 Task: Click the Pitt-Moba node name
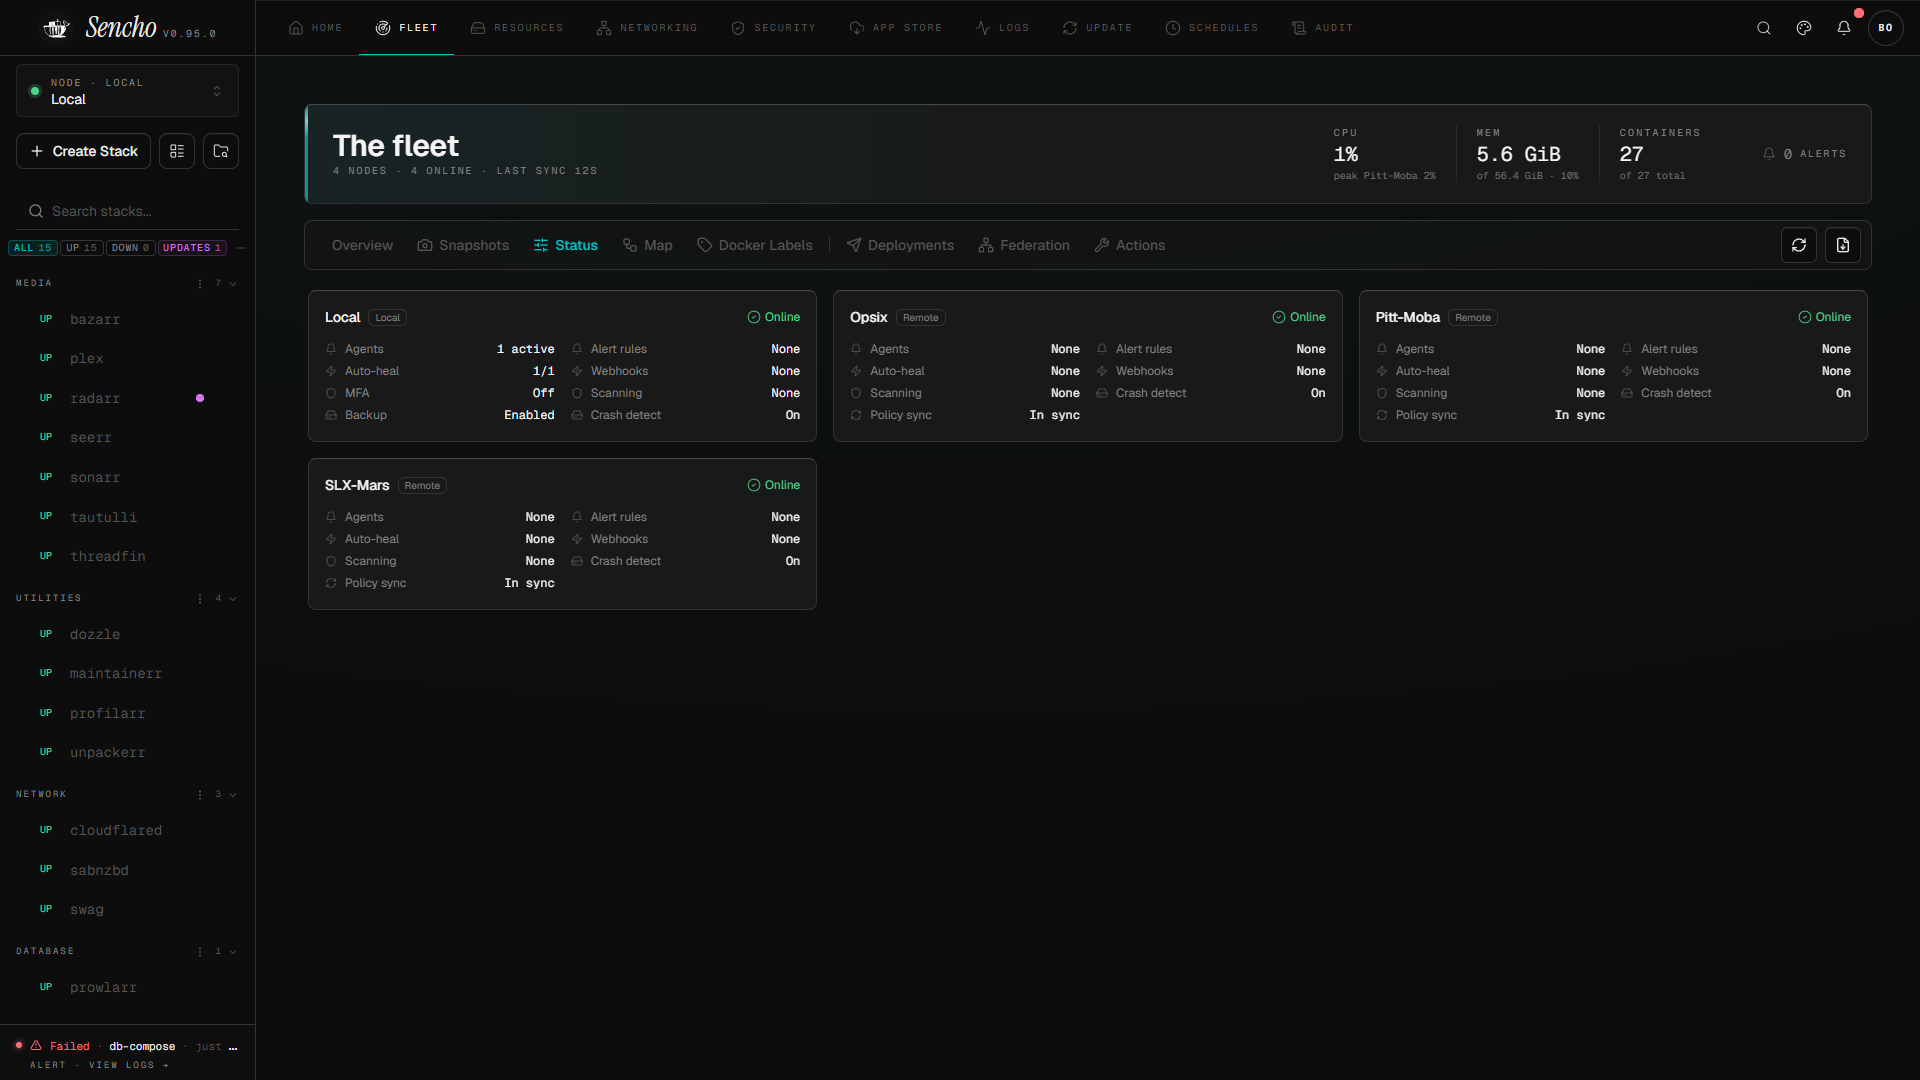(x=1408, y=317)
